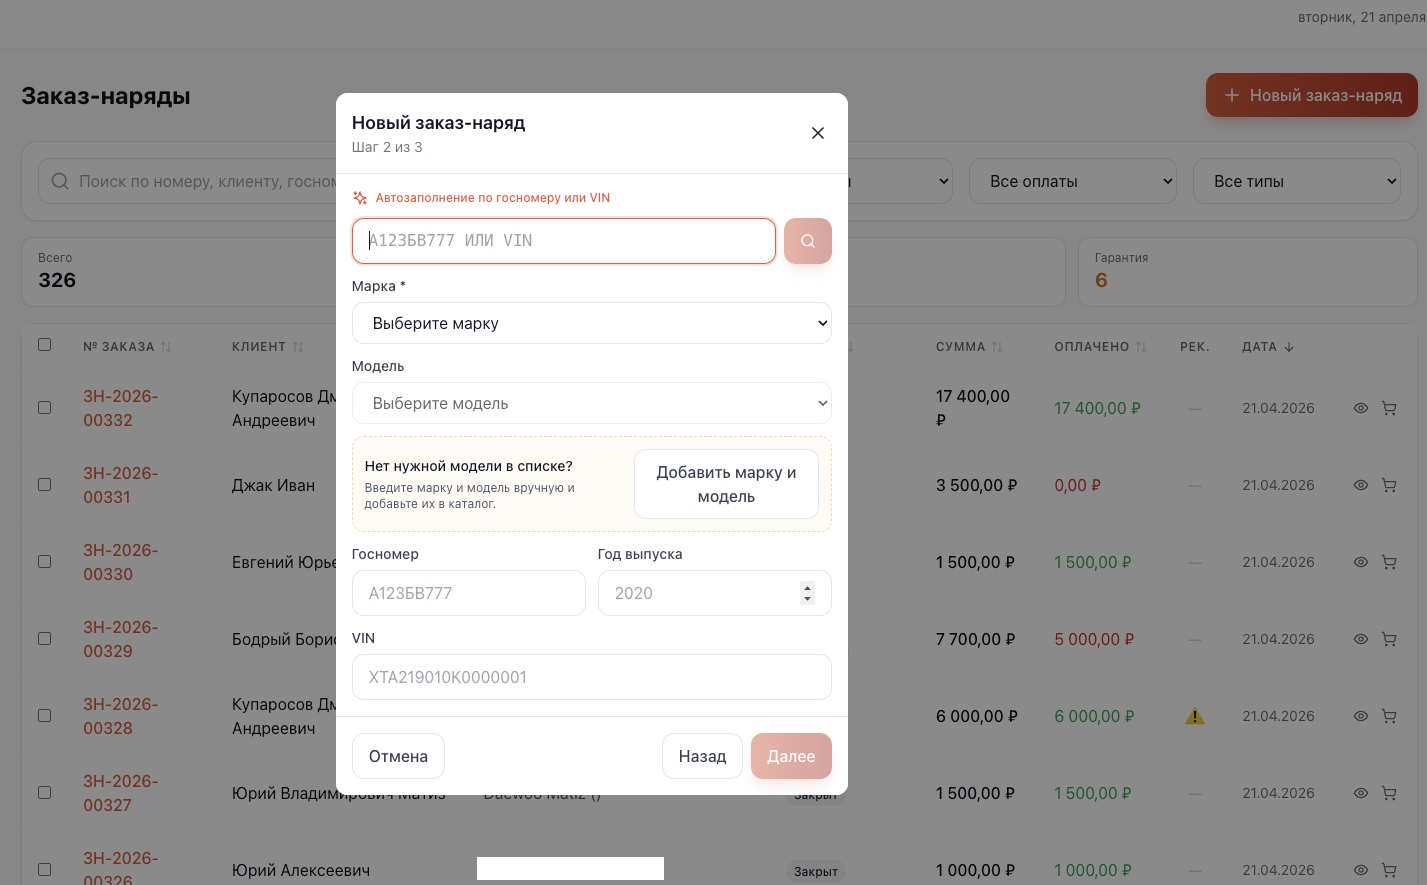Sort by date using the arrow icon
The width and height of the screenshot is (1427, 885).
[x=1289, y=347]
